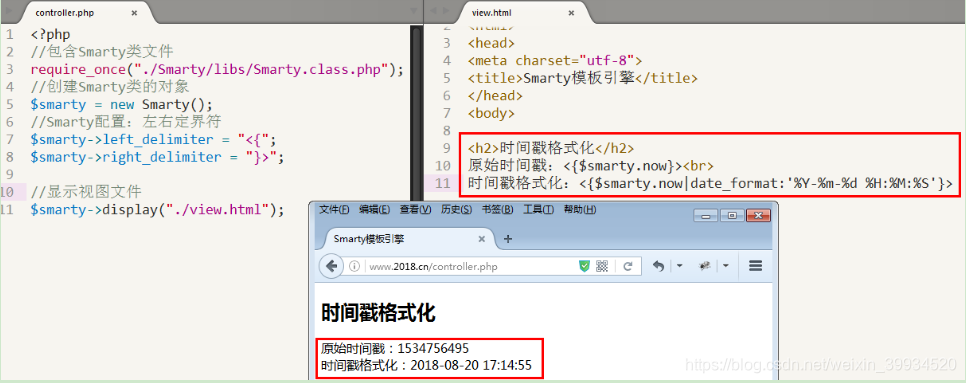
Task: Open the 编辑(E) menu in the browser
Action: [375, 209]
